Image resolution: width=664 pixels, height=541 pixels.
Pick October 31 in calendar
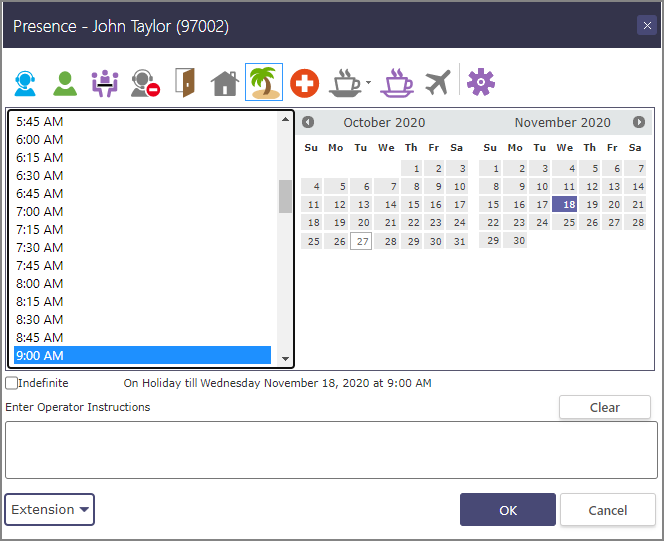click(457, 241)
